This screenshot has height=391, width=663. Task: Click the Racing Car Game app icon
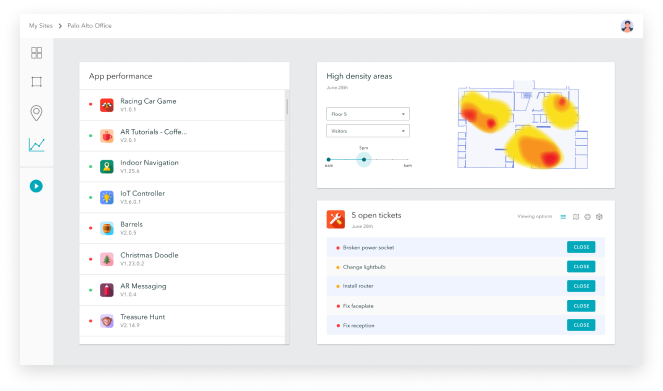(107, 105)
